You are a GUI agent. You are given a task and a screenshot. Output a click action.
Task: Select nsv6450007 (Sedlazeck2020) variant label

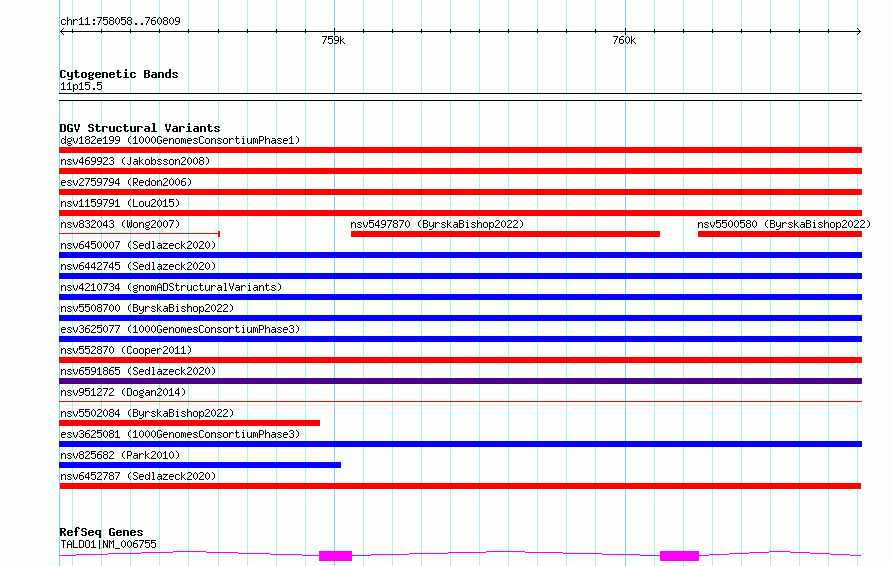click(x=138, y=245)
